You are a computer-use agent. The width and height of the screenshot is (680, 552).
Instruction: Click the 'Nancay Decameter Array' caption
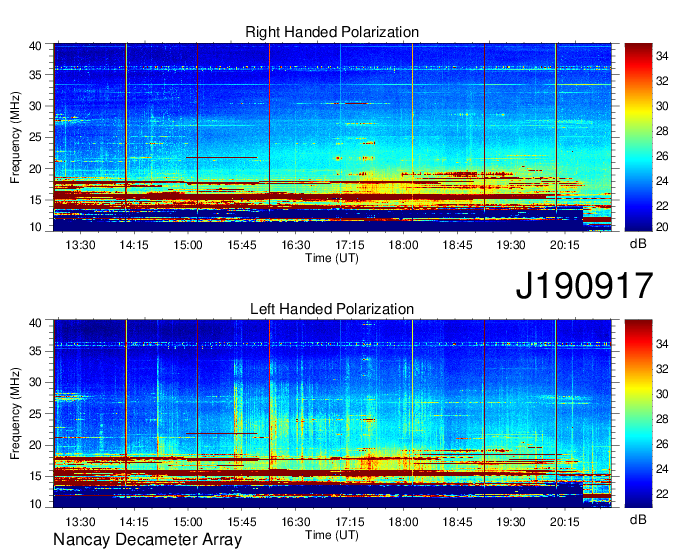click(147, 539)
